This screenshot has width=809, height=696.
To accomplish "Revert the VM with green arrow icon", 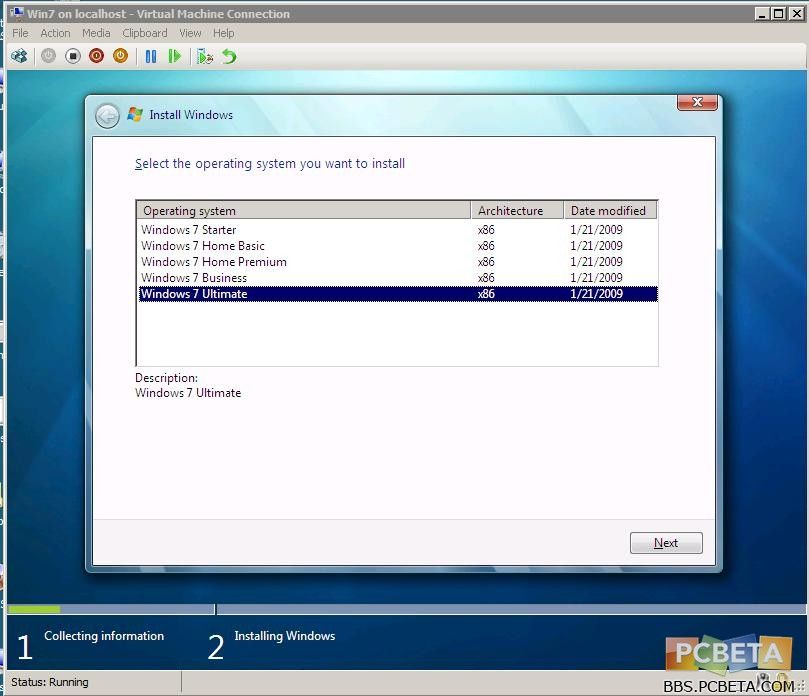I will click(229, 56).
